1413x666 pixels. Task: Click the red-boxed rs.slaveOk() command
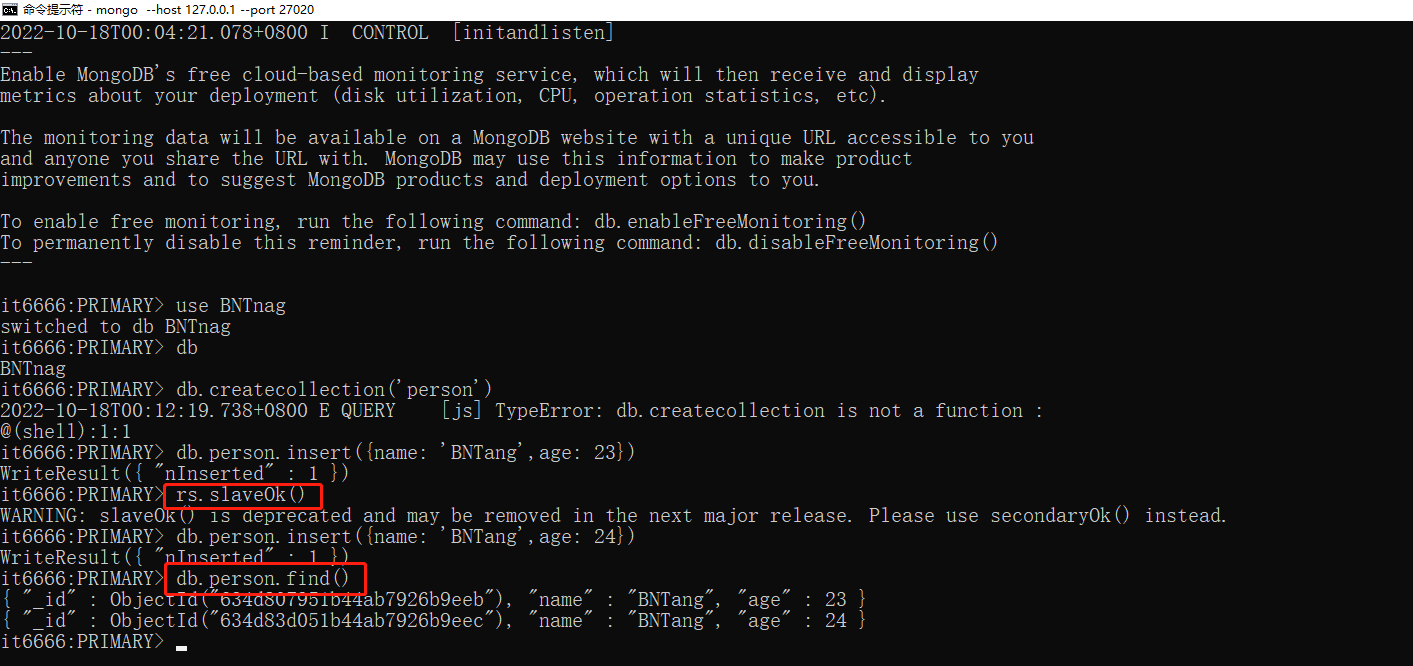pos(242,495)
